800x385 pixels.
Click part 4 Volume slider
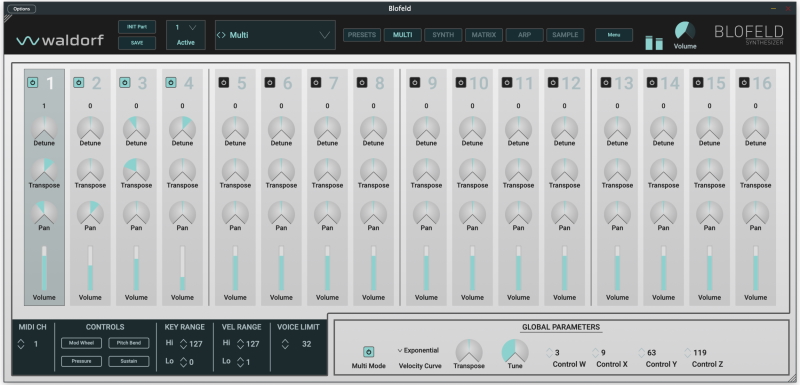(182, 268)
